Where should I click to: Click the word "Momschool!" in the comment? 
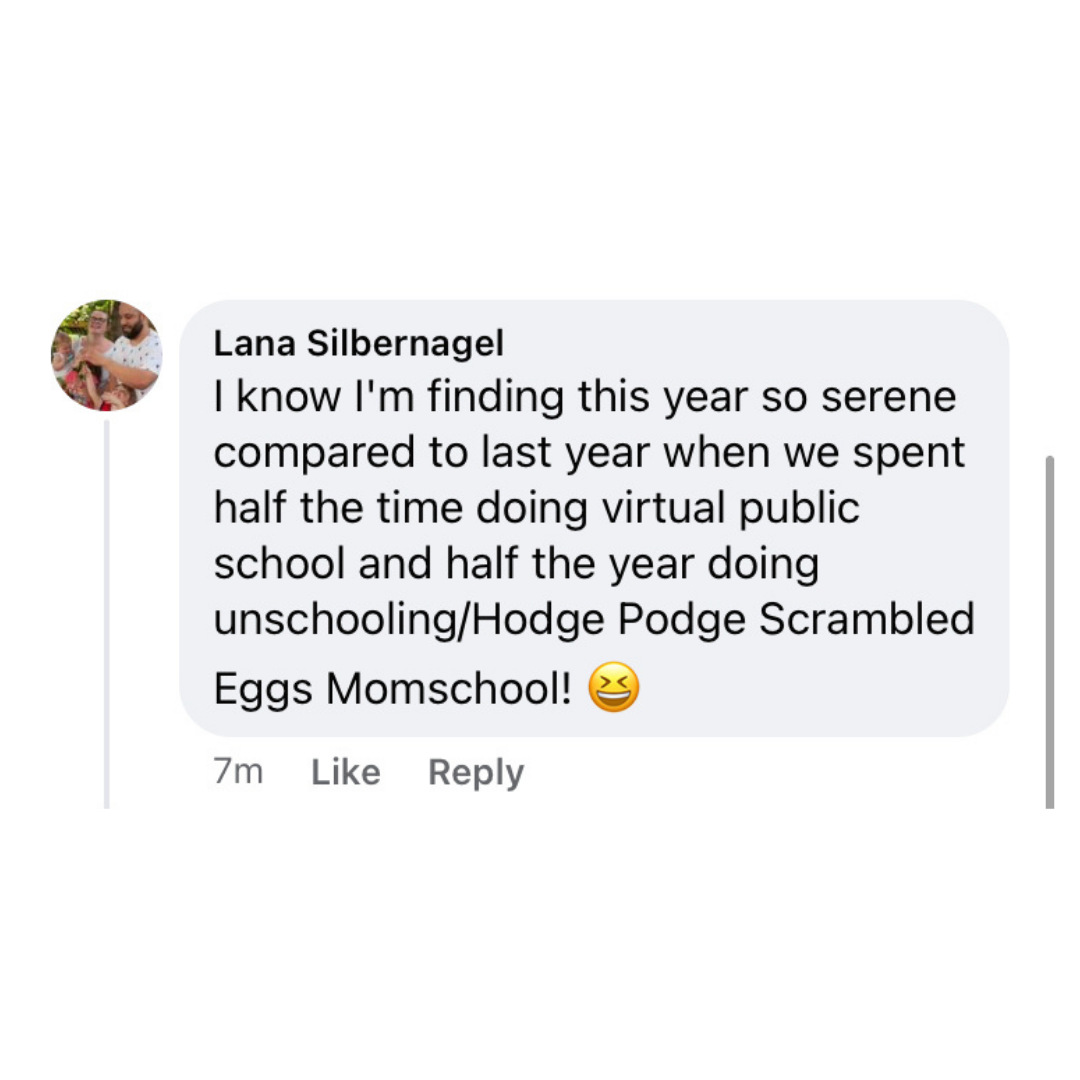coord(449,689)
